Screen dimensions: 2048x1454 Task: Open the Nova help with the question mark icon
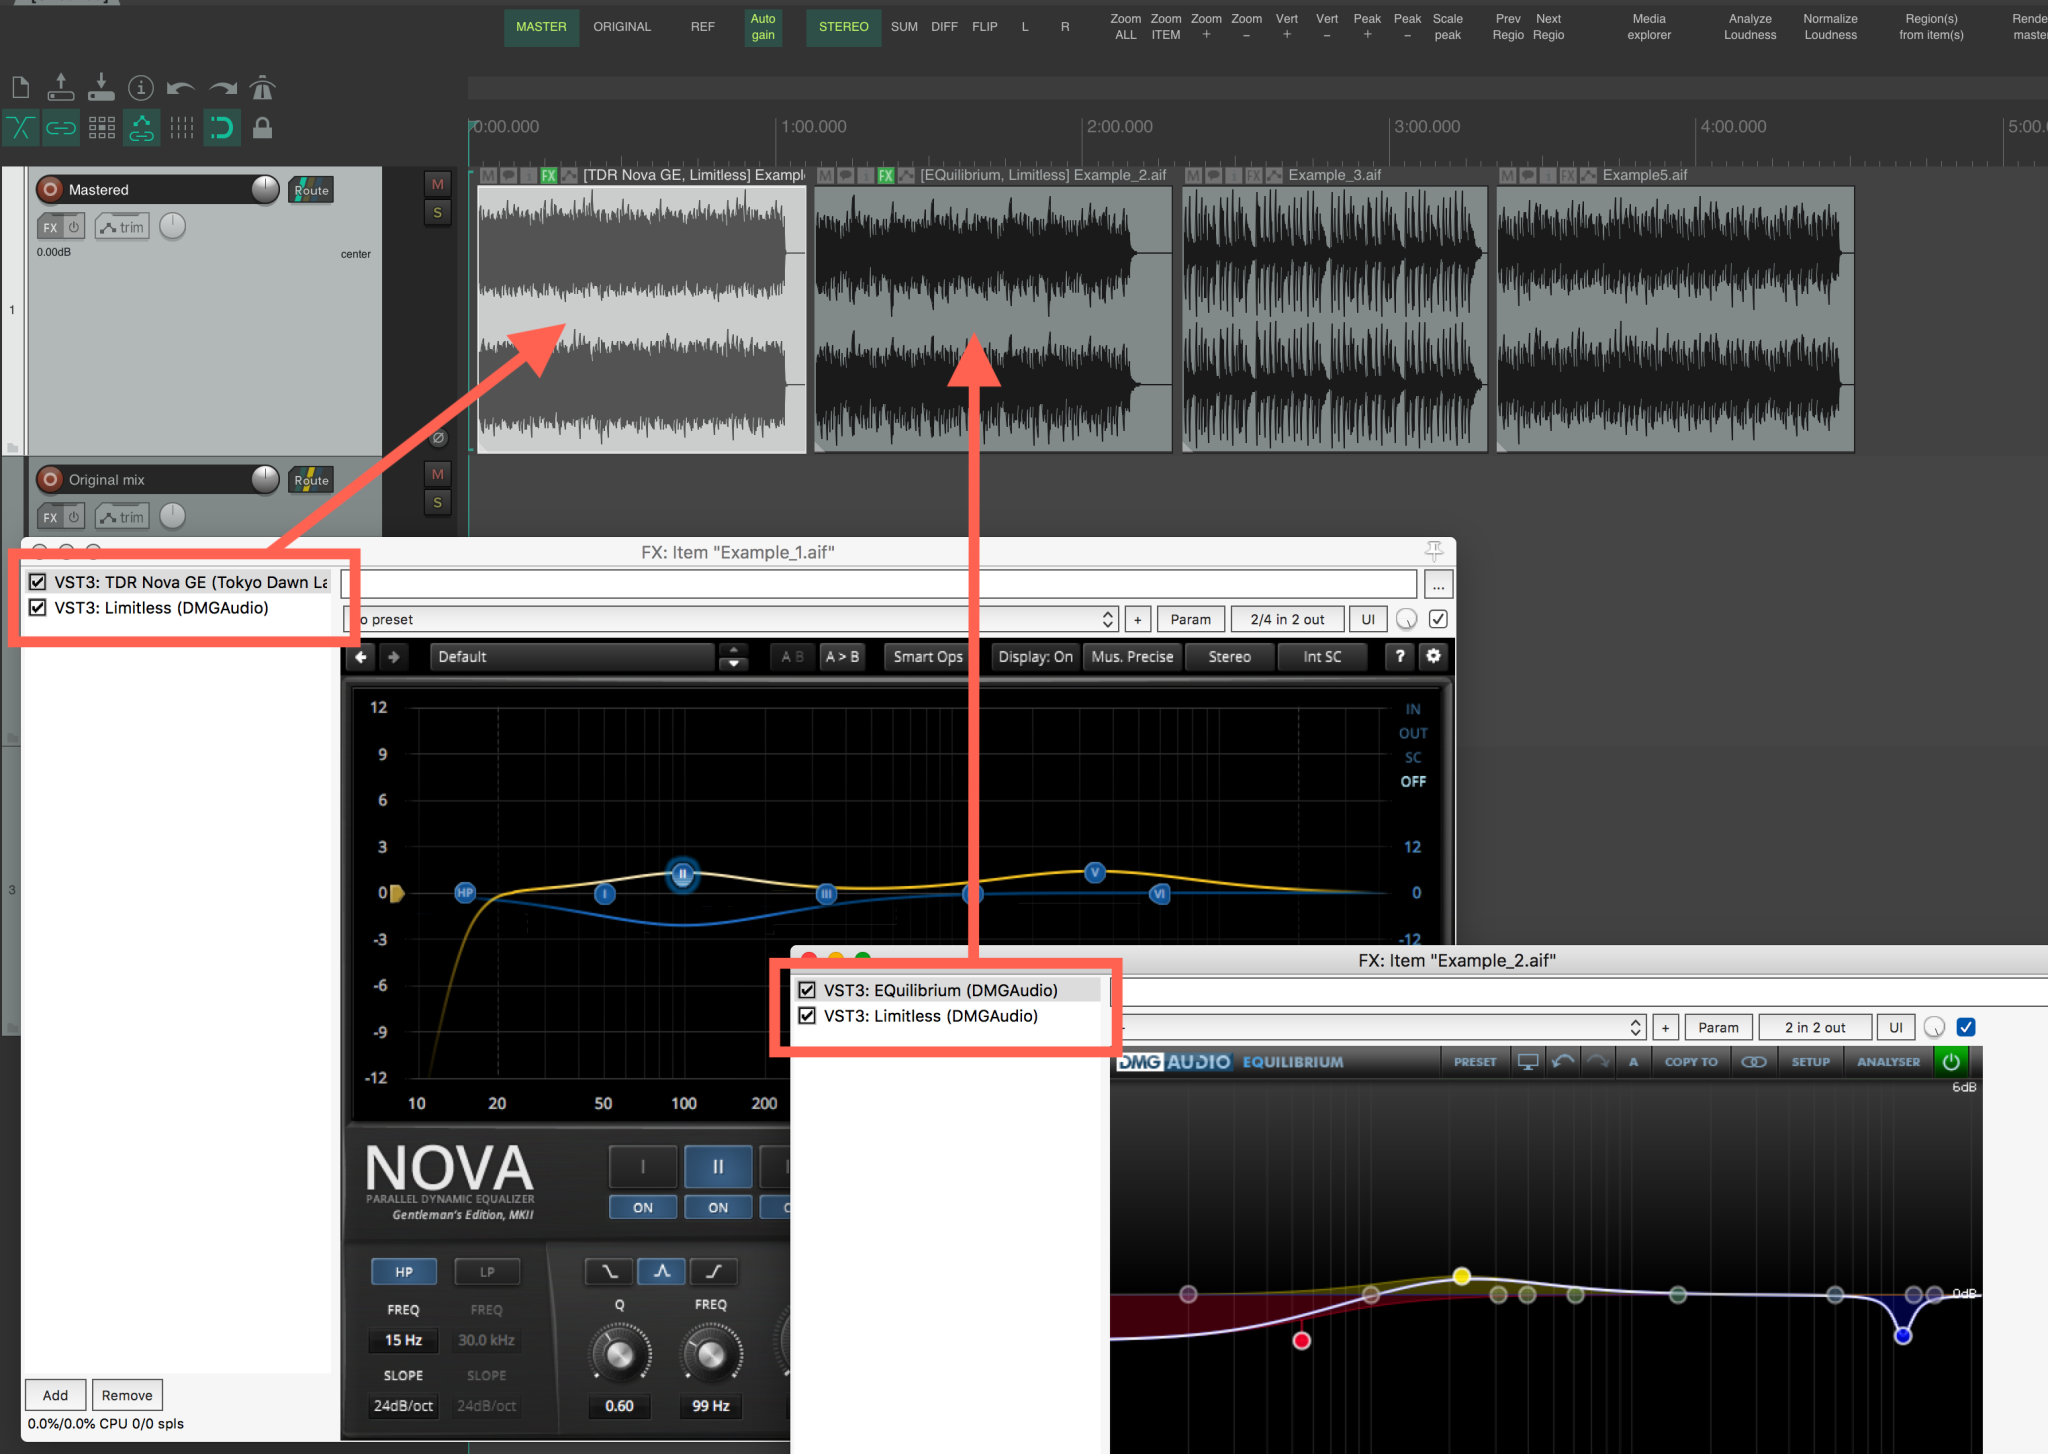[x=1399, y=657]
